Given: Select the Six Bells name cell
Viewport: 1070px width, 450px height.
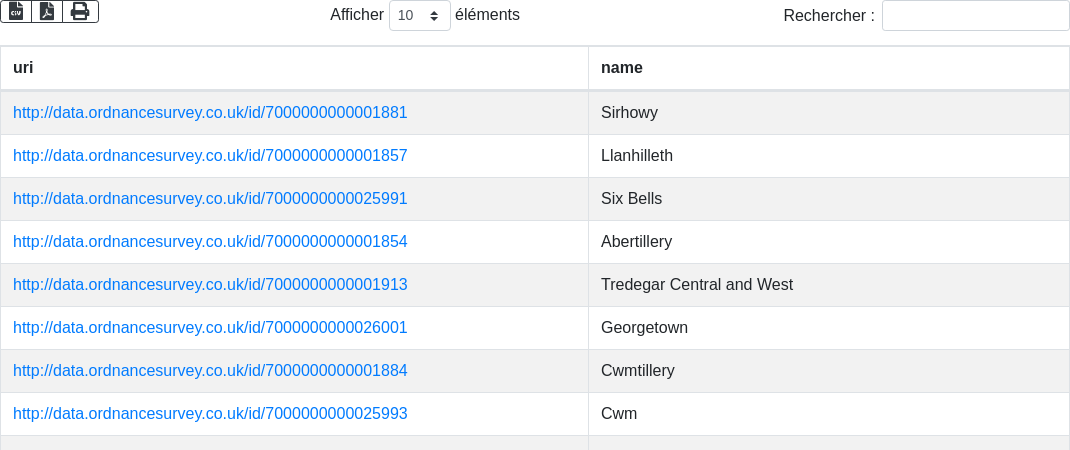Looking at the screenshot, I should (631, 199).
